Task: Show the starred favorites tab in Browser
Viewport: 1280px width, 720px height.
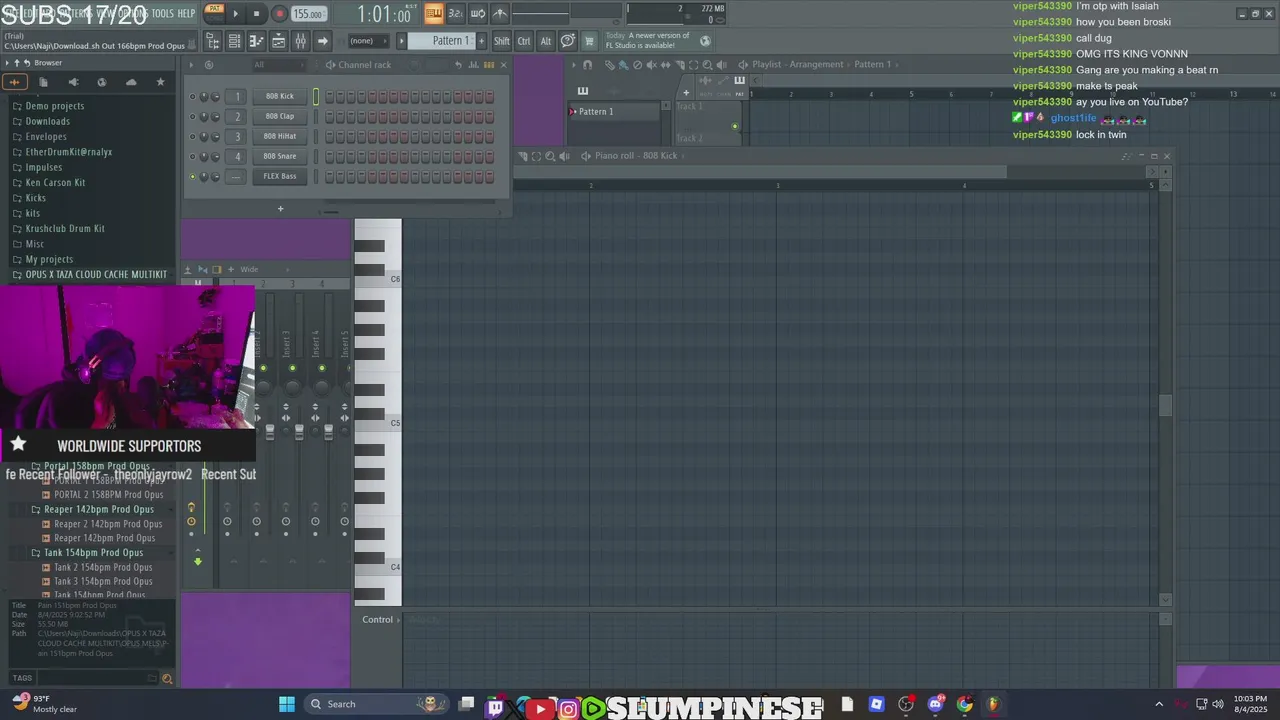Action: click(160, 82)
